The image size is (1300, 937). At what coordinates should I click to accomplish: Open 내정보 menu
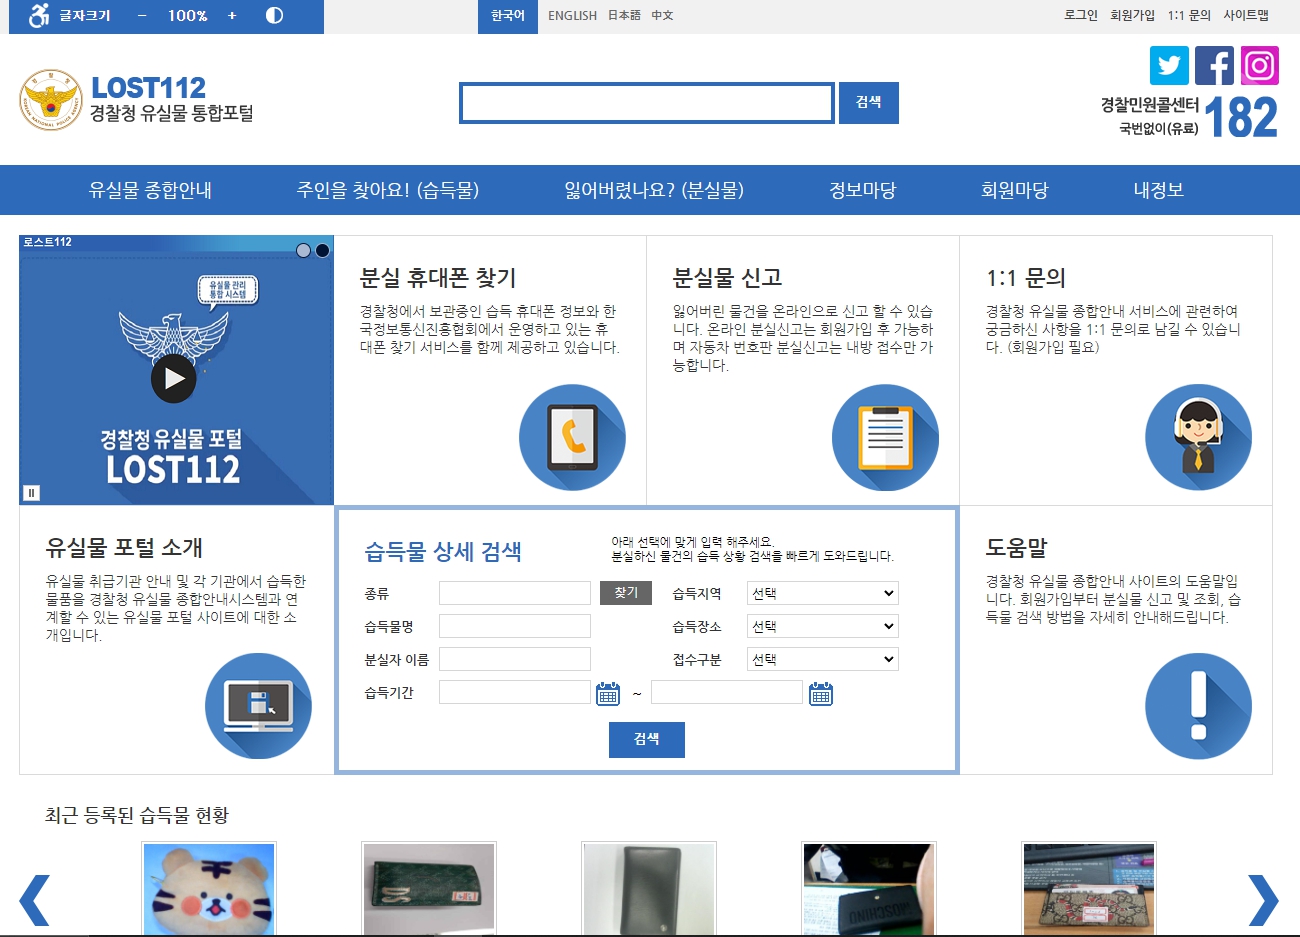pos(1159,190)
